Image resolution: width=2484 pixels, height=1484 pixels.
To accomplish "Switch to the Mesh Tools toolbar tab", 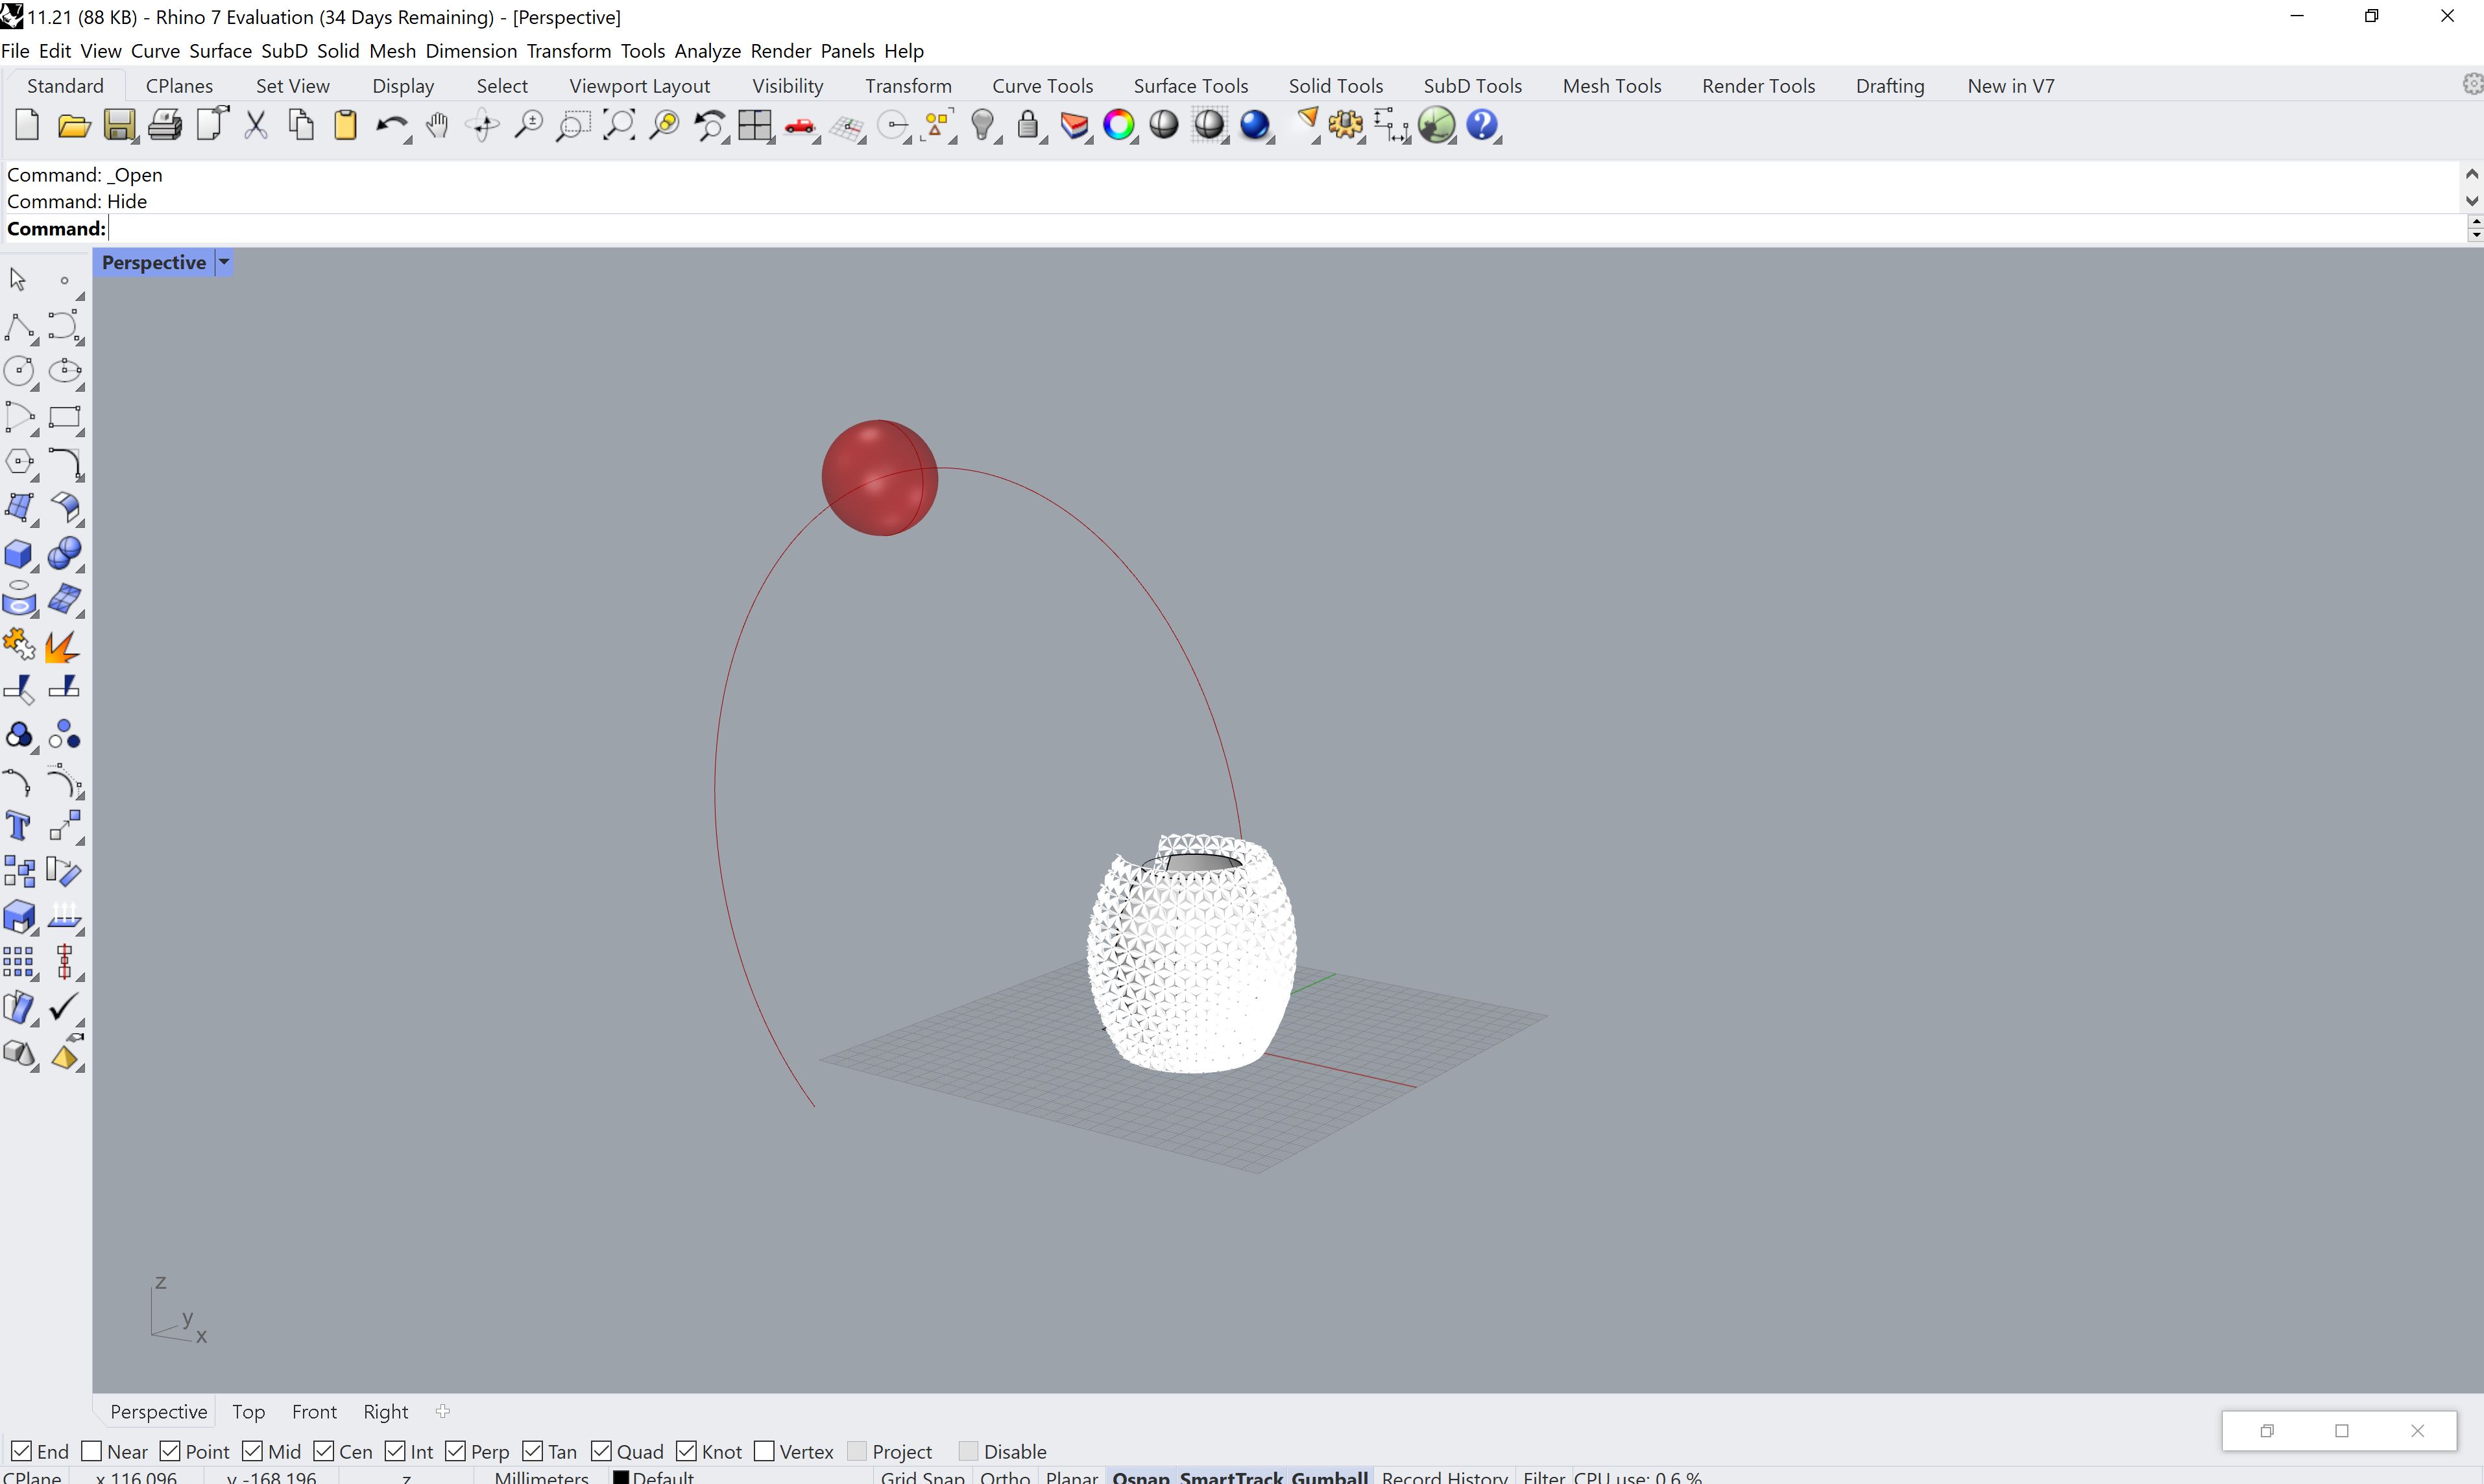I will click(x=1611, y=86).
